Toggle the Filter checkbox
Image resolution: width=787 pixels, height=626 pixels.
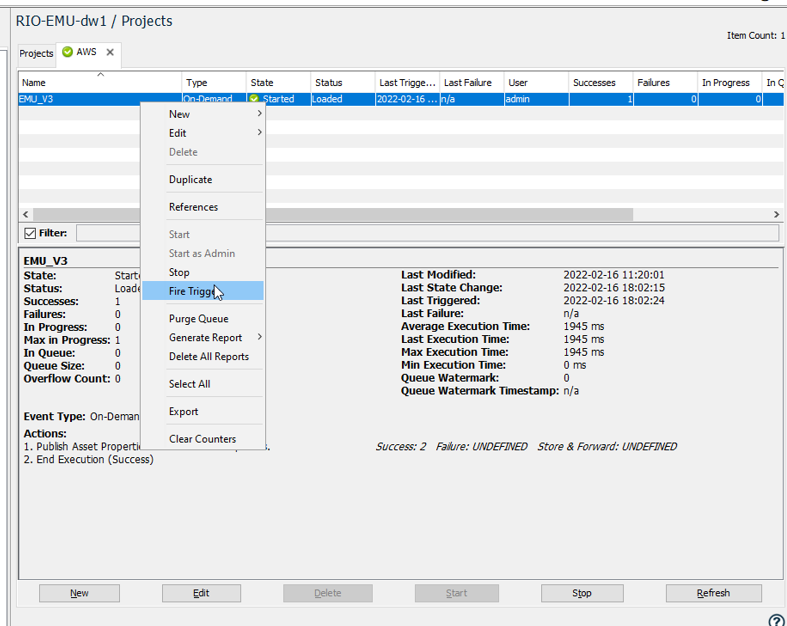(30, 233)
